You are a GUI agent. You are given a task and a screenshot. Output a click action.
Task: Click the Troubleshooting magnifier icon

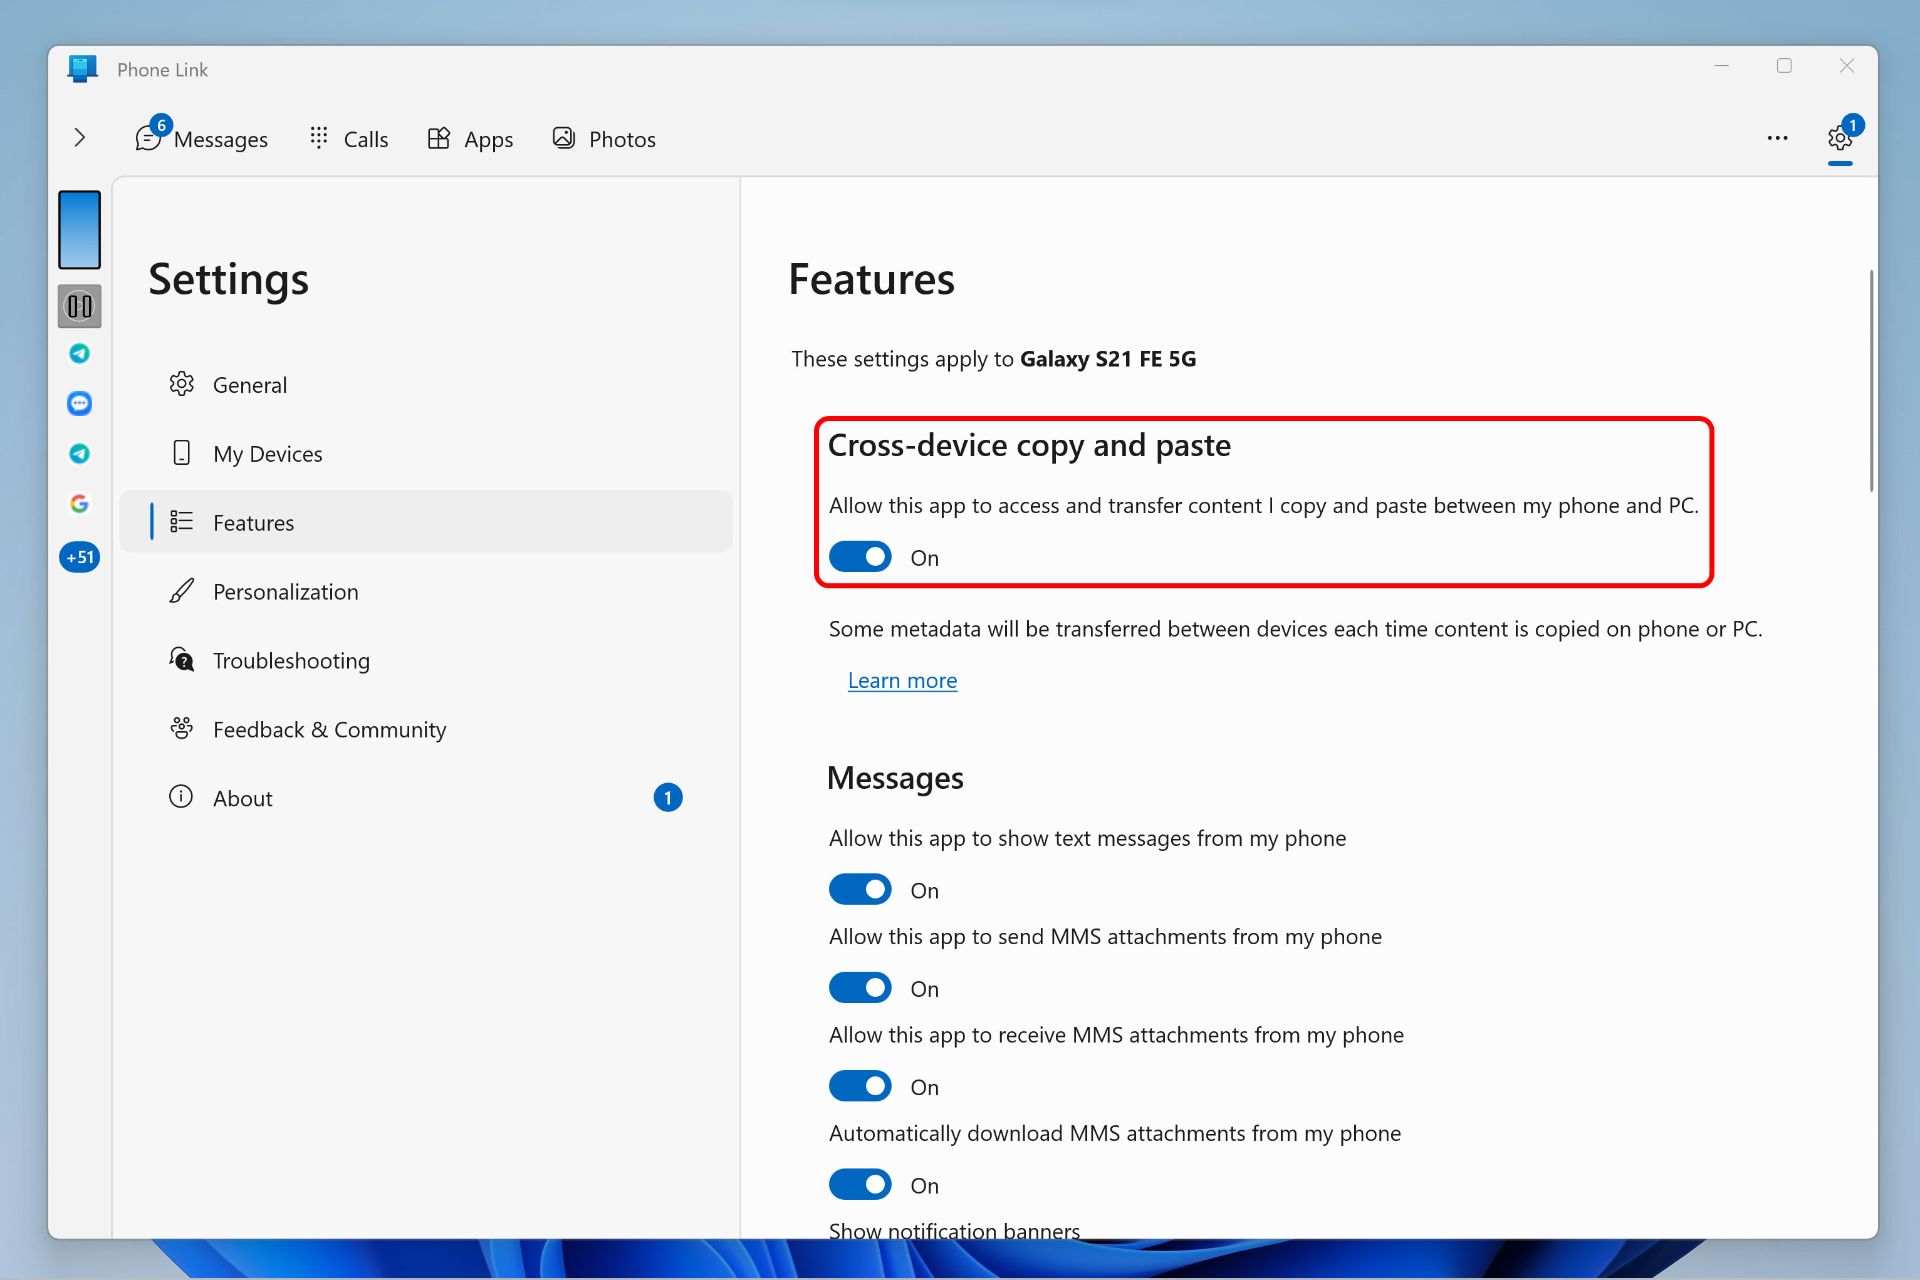click(181, 659)
